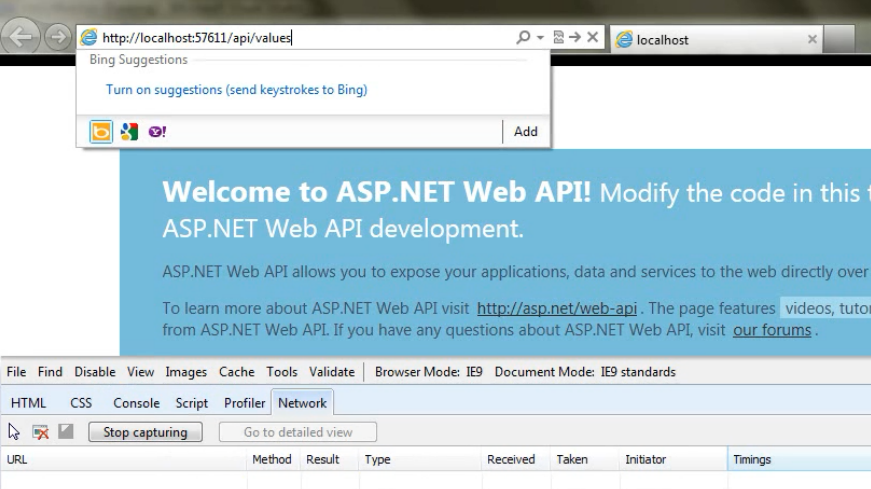Click the browser Back arrow button
This screenshot has width=871, height=489.
[20, 37]
